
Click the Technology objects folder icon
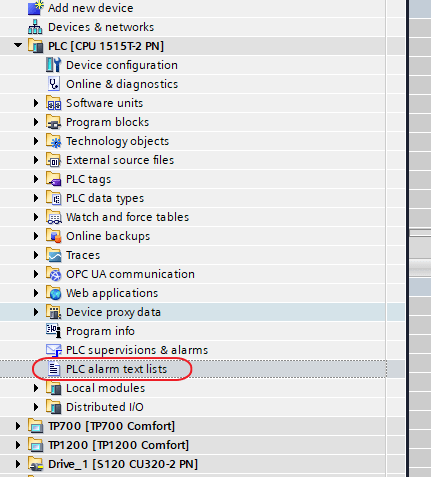(x=54, y=141)
